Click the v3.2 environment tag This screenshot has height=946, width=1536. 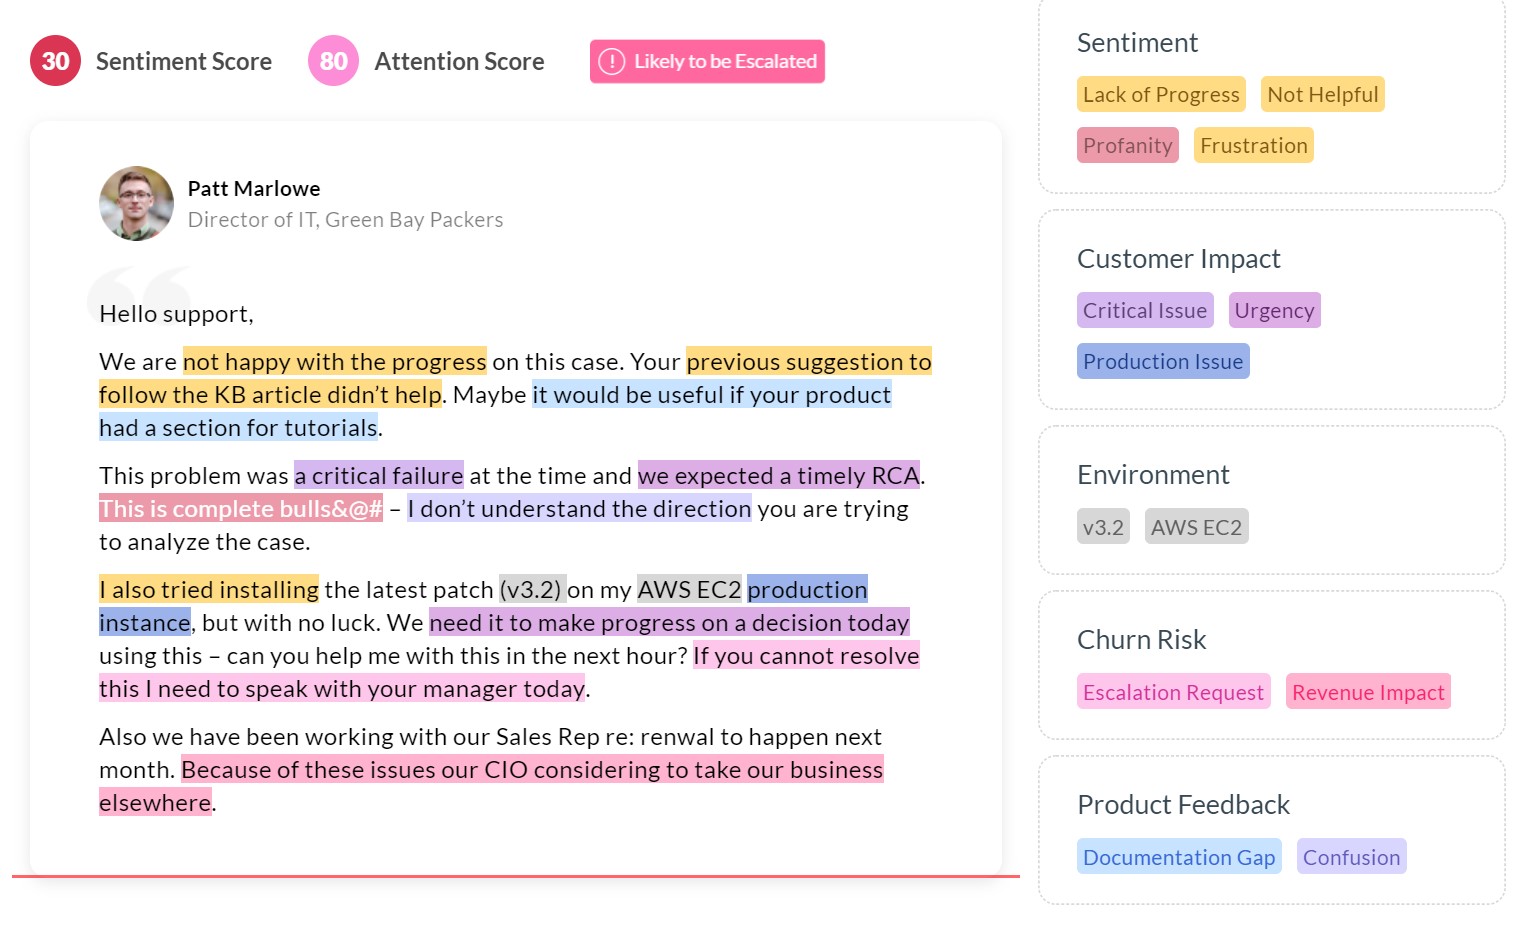point(1103,527)
